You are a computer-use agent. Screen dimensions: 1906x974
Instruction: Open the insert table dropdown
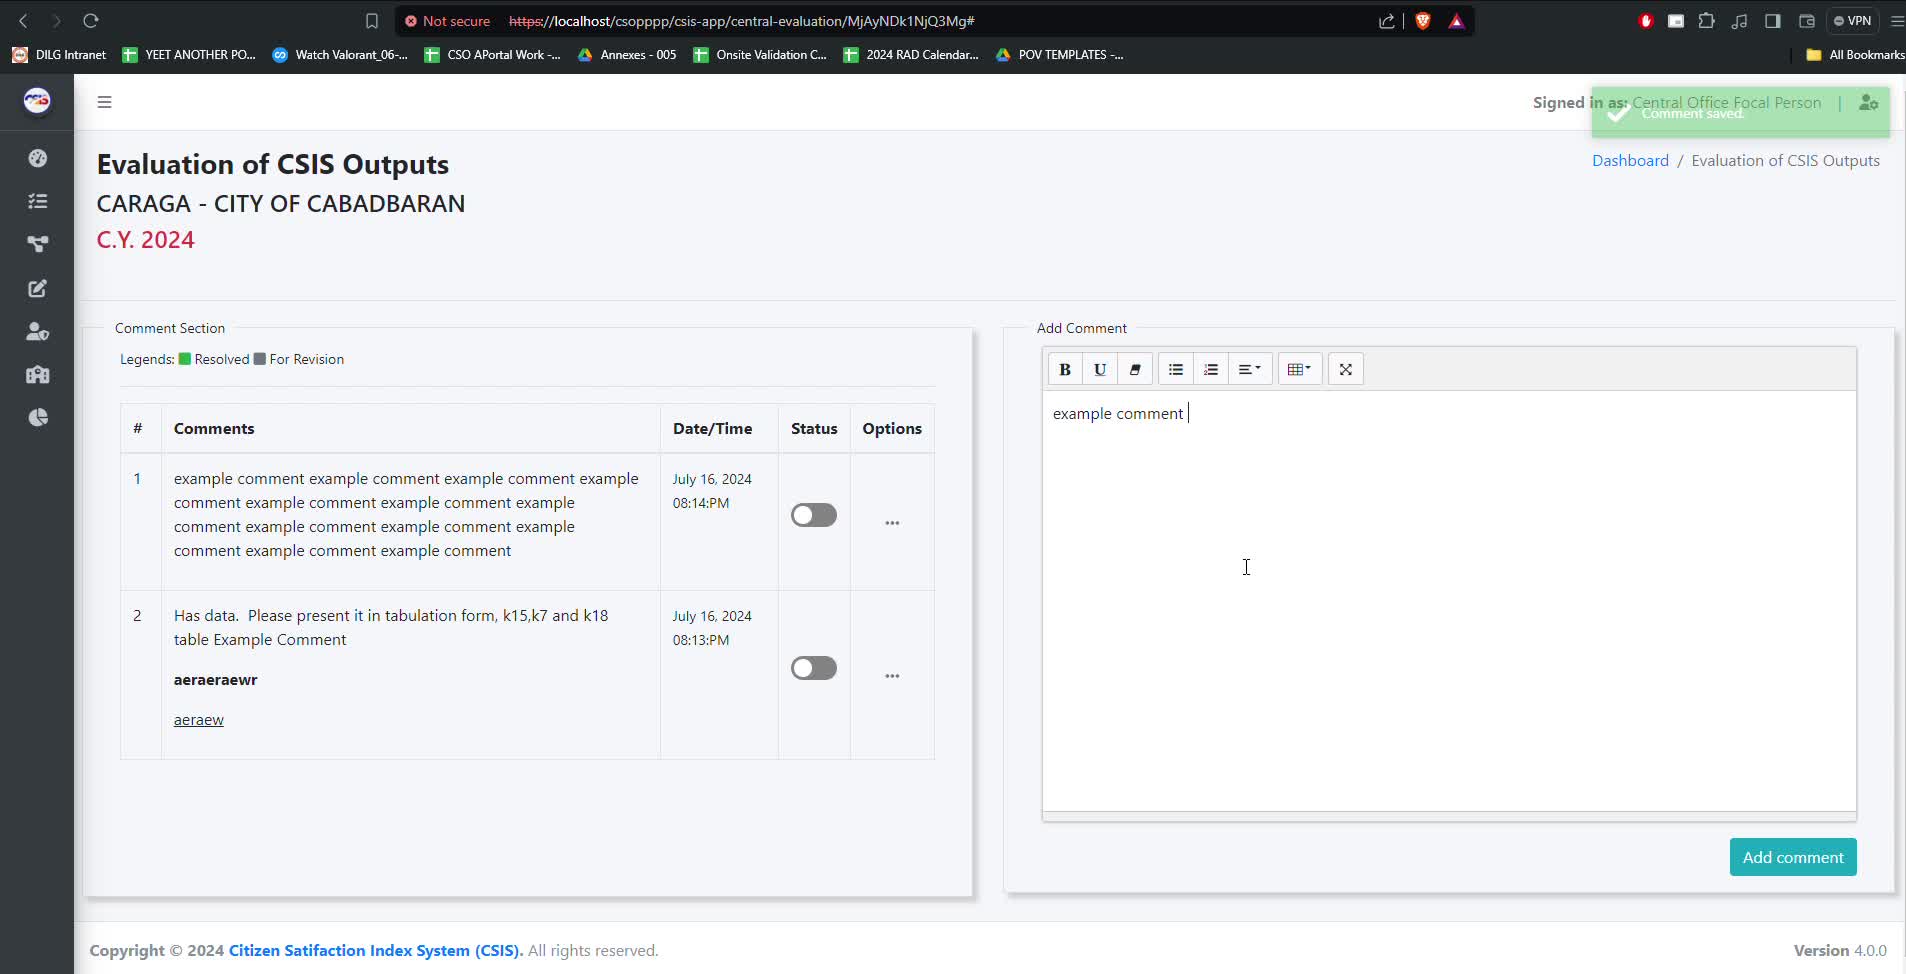pos(1299,369)
